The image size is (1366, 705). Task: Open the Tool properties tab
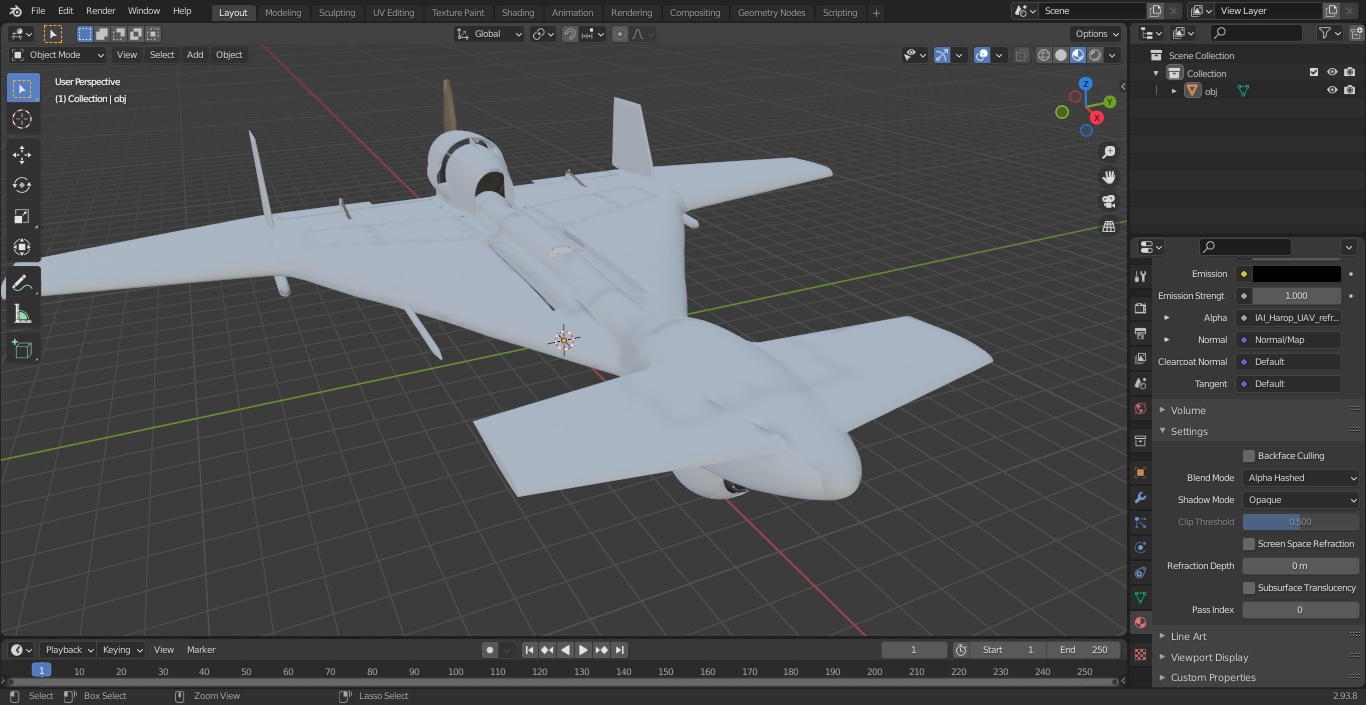(x=1140, y=277)
